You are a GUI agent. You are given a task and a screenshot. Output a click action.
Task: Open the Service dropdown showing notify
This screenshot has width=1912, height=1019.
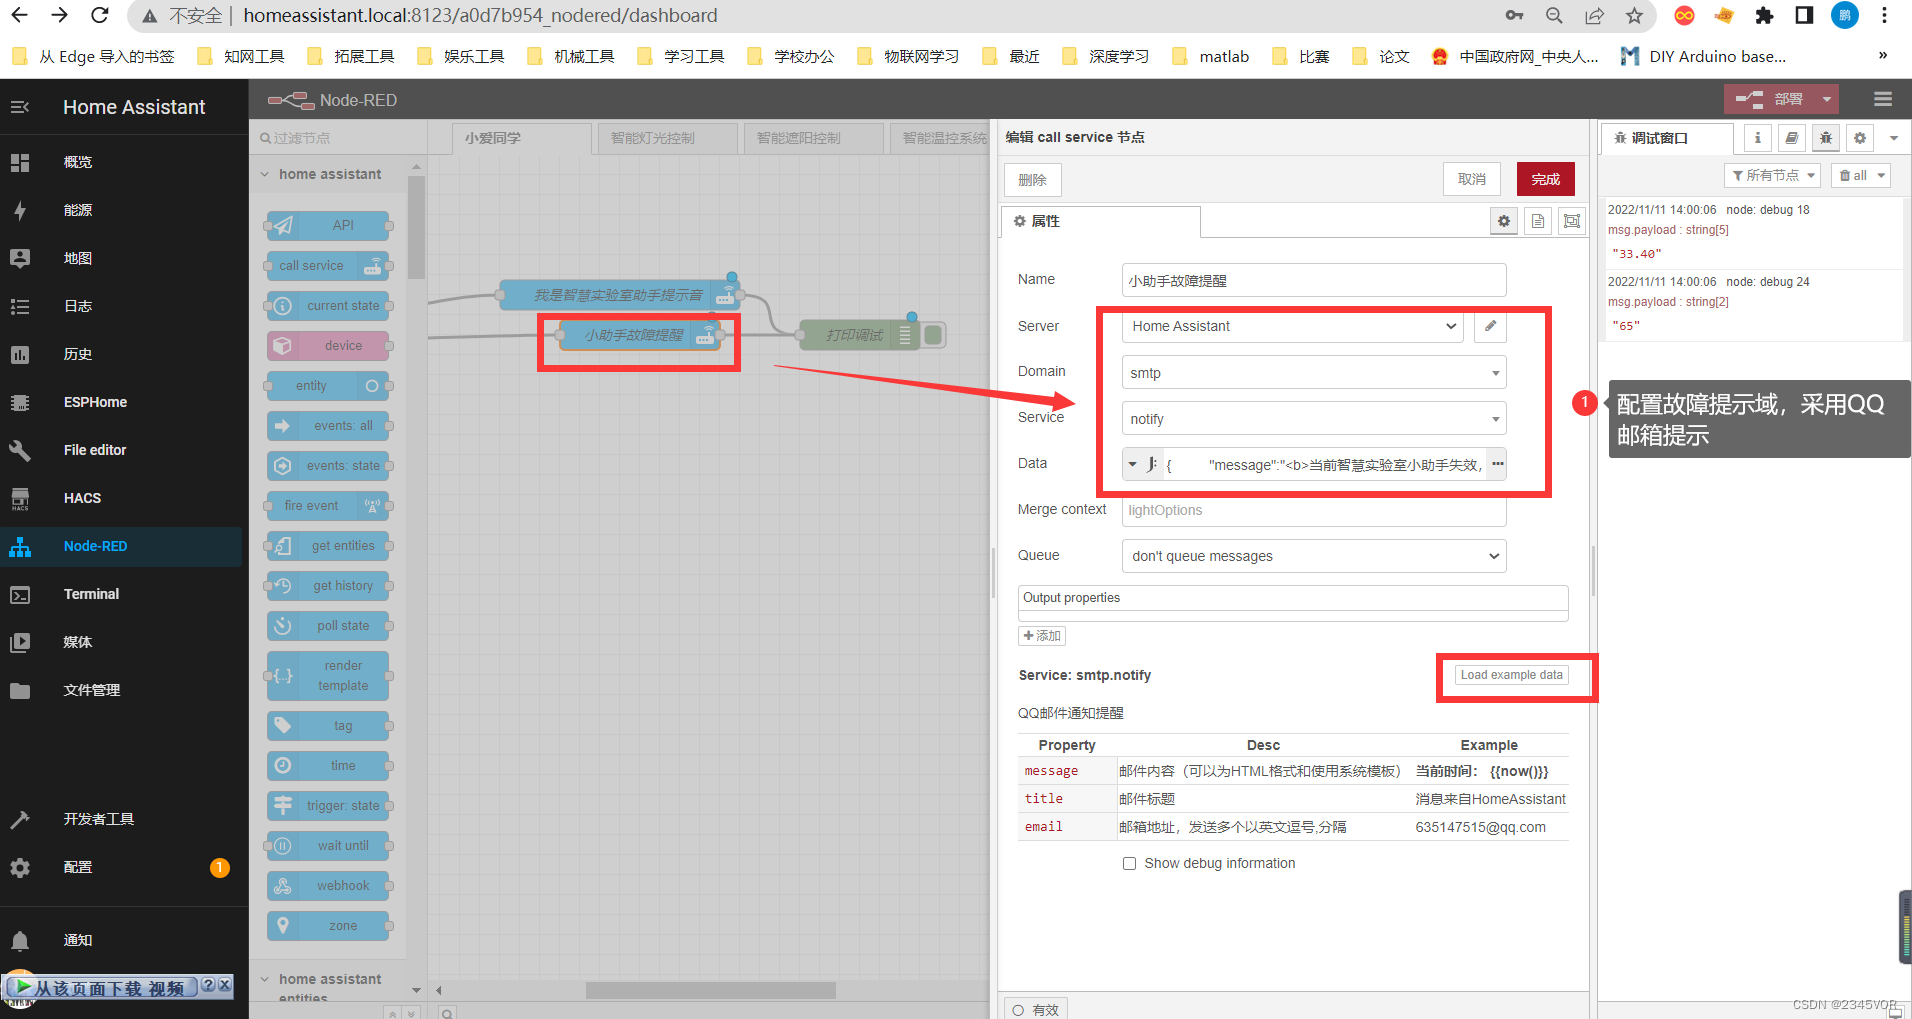tap(1314, 419)
